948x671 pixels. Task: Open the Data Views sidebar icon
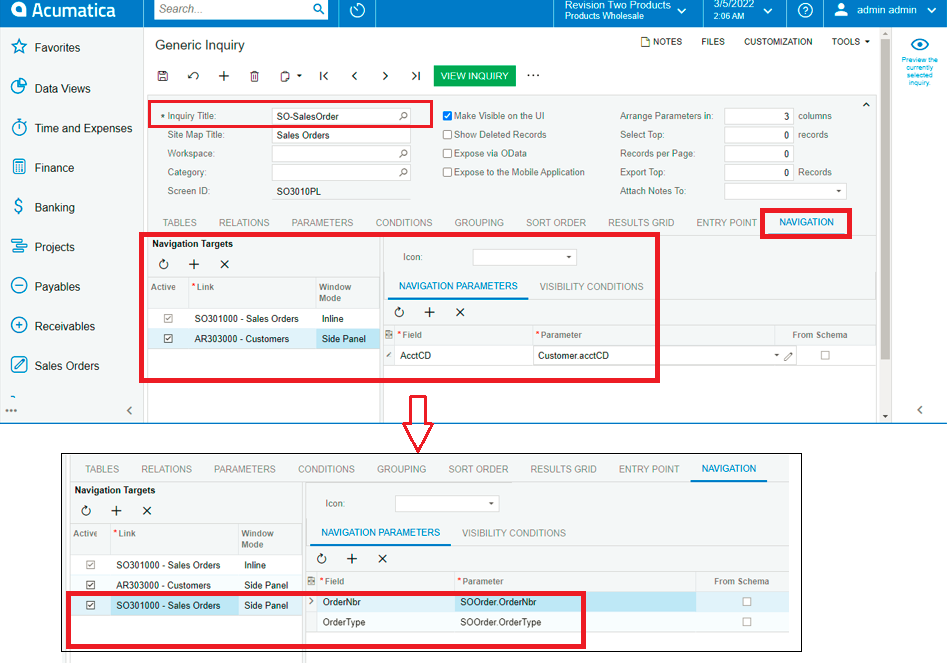pos(19,87)
